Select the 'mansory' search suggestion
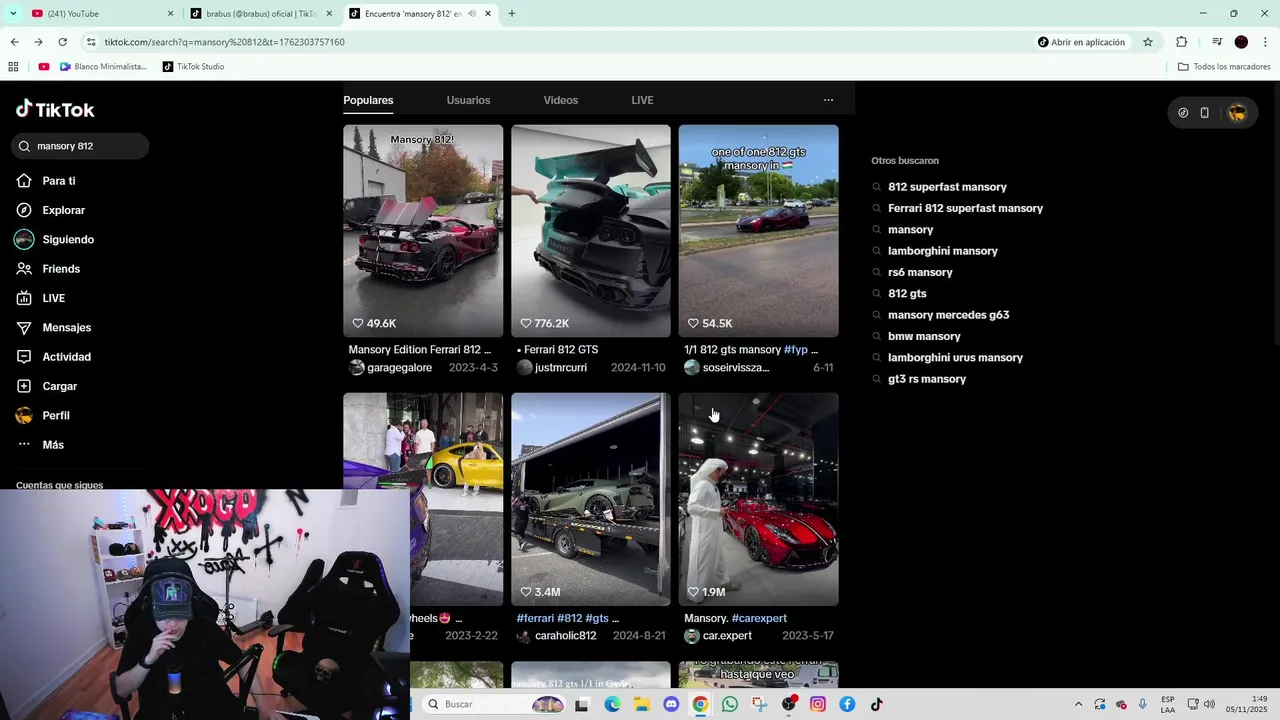Screen dimensions: 1280x720 click(x=910, y=230)
